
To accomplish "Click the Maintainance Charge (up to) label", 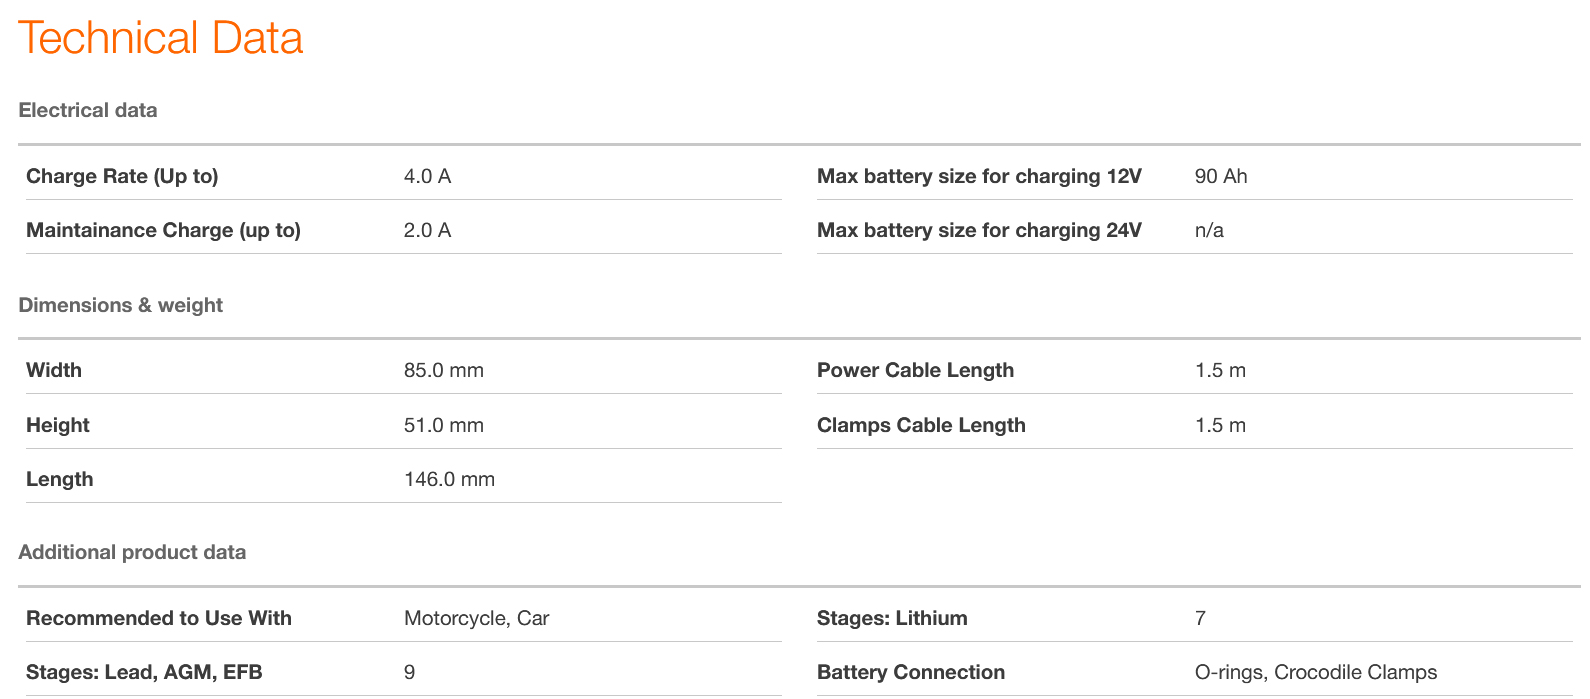I will [163, 230].
